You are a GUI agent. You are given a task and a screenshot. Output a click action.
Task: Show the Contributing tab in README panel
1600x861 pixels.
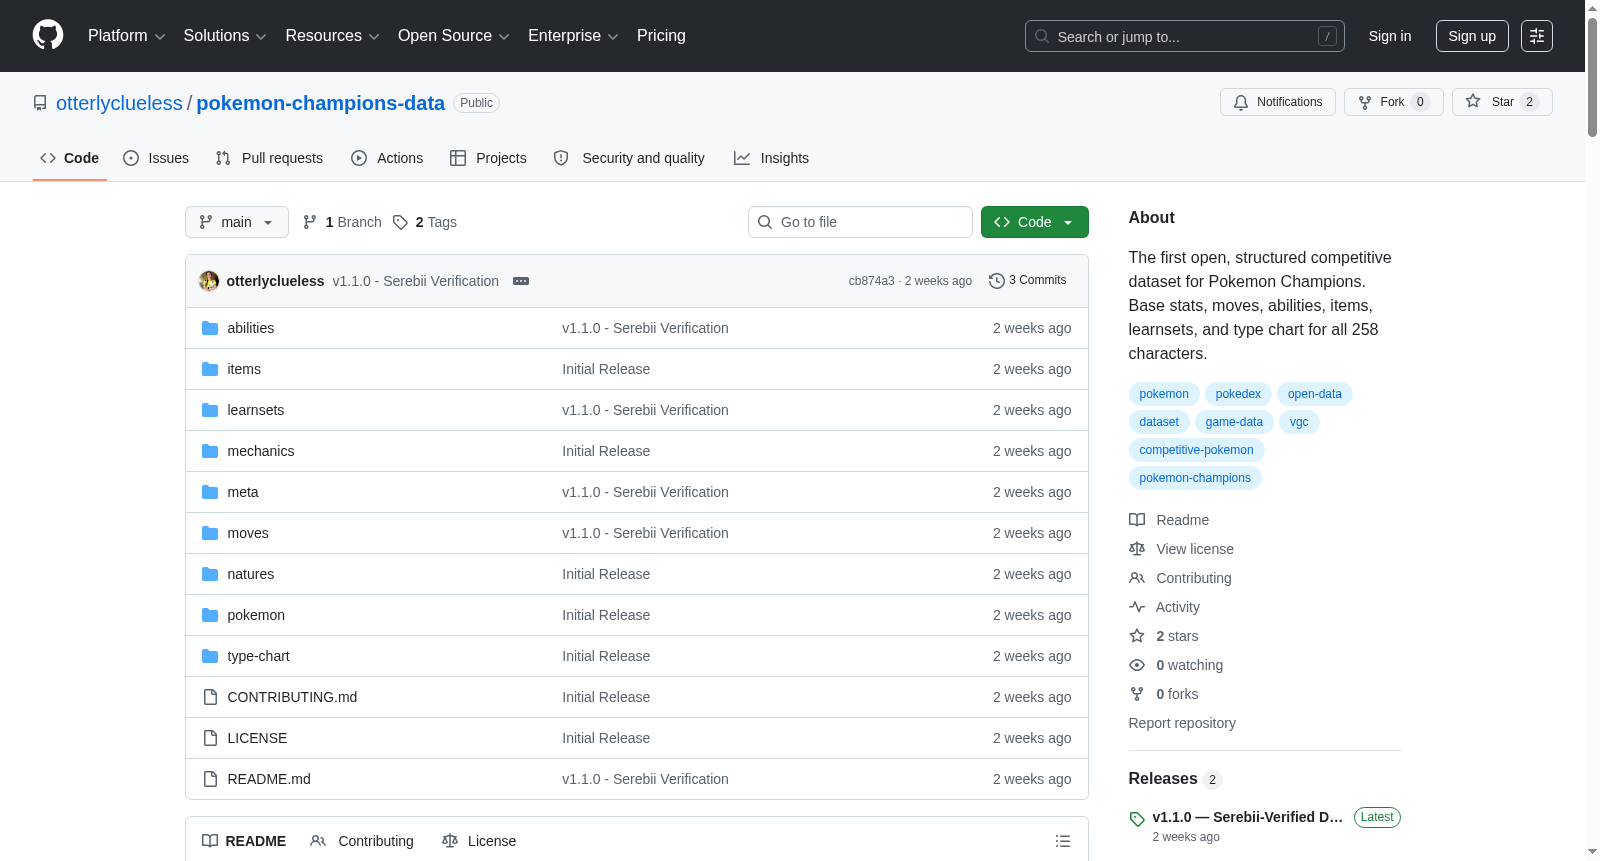pyautogui.click(x=362, y=841)
